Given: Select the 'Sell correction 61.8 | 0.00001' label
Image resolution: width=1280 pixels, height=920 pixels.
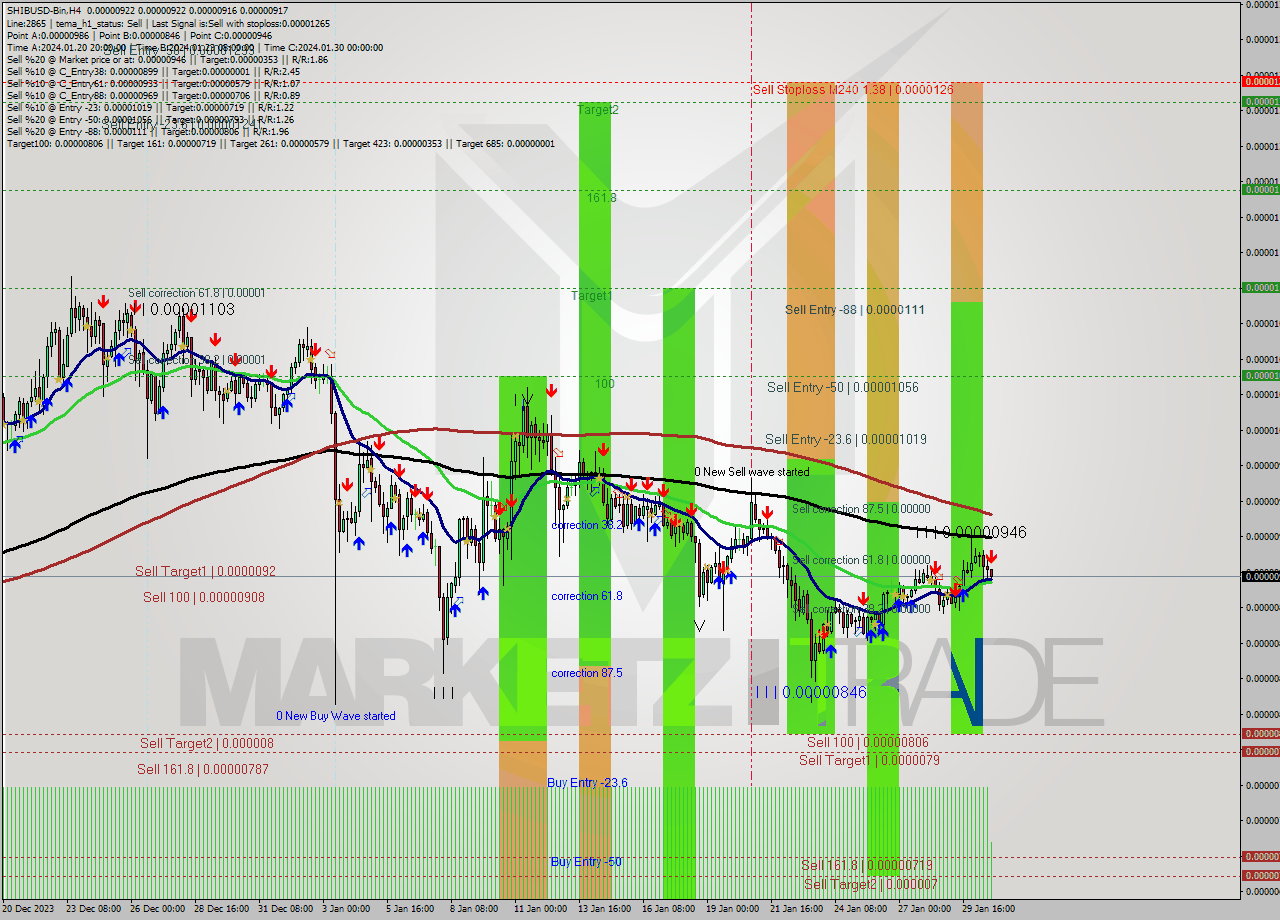Looking at the screenshot, I should pos(197,293).
